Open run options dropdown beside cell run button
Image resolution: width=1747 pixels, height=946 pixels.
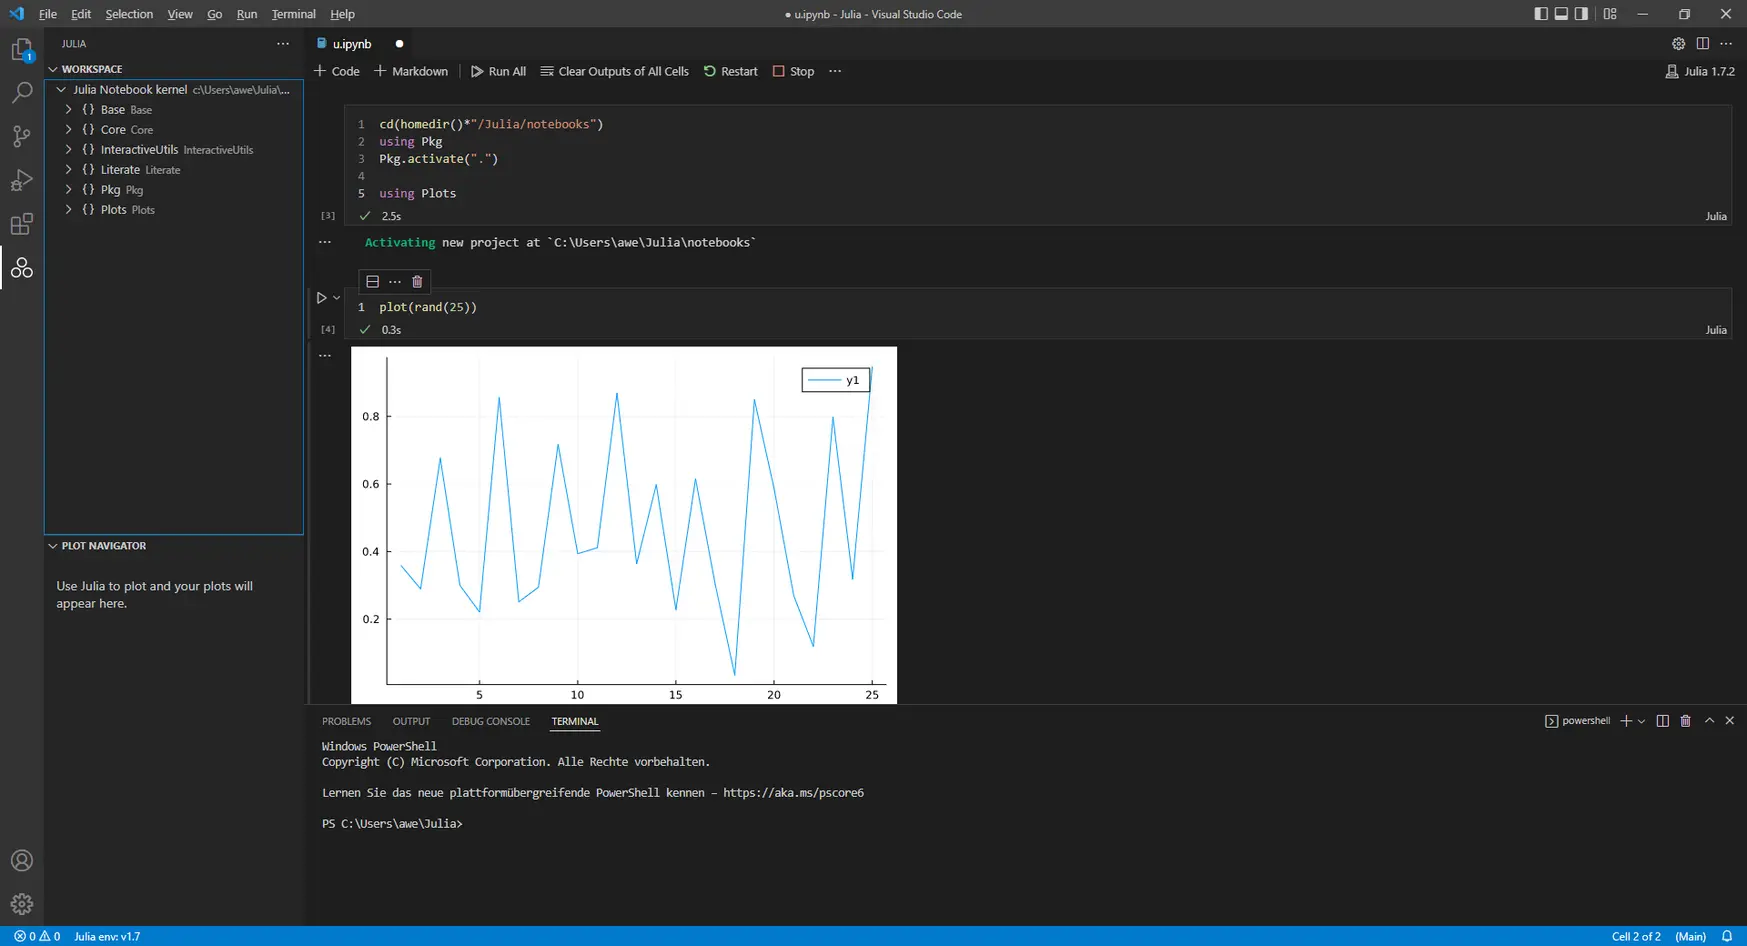coord(337,298)
